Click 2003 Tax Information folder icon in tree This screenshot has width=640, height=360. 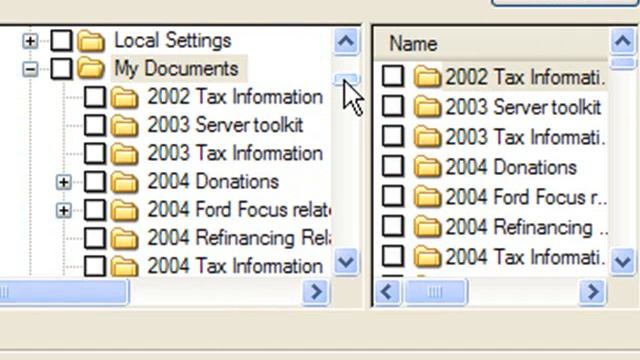click(124, 154)
